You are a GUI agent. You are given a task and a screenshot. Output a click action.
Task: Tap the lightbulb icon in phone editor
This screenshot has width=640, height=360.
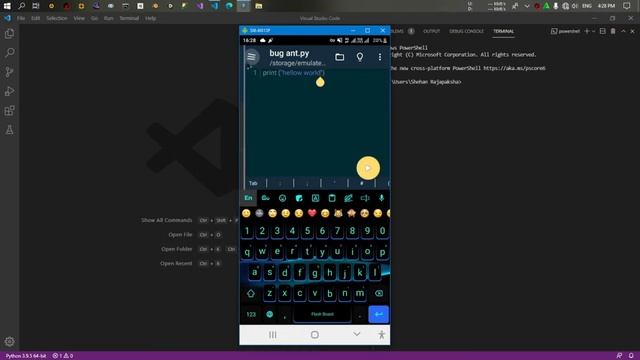click(x=360, y=57)
